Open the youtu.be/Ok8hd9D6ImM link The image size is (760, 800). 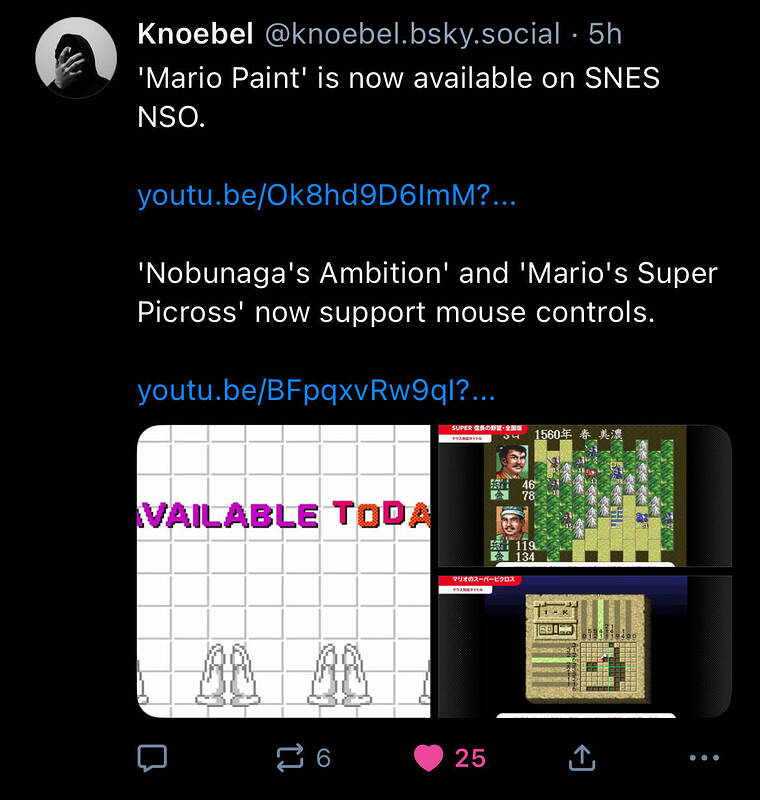tap(326, 196)
